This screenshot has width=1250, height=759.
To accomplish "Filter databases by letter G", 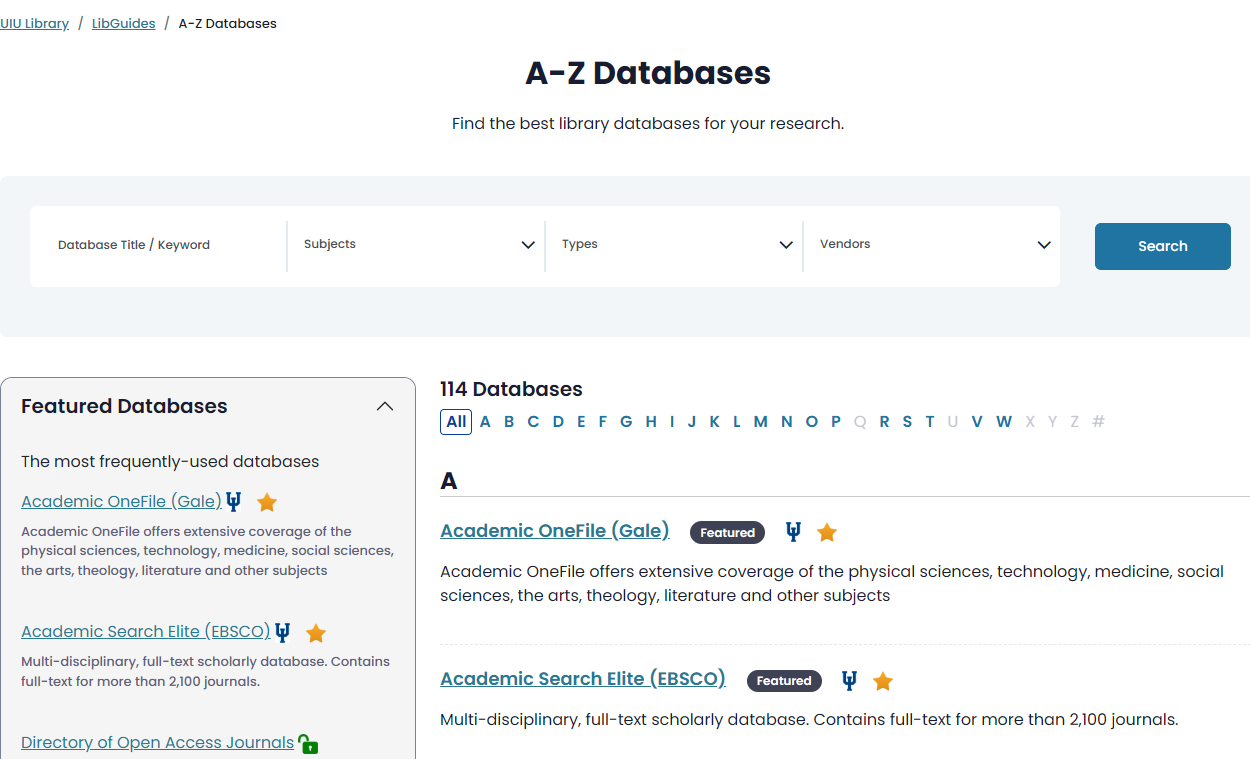I will [x=626, y=422].
